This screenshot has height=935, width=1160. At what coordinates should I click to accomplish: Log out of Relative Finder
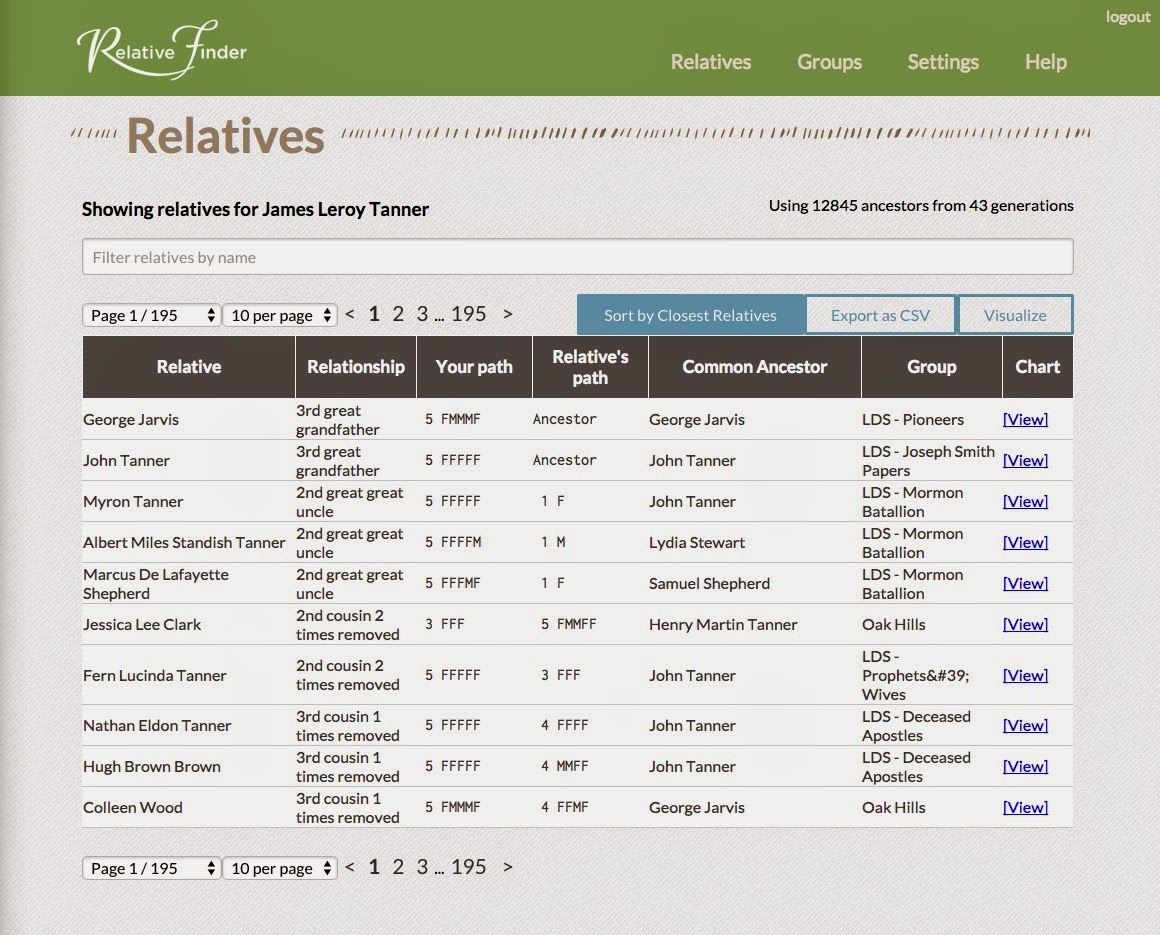(x=1127, y=16)
